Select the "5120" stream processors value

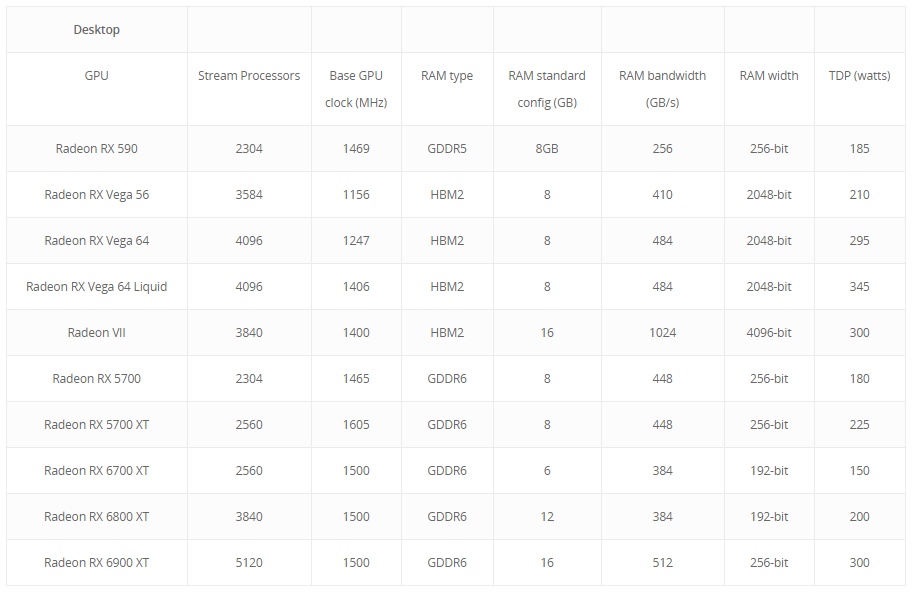(249, 563)
